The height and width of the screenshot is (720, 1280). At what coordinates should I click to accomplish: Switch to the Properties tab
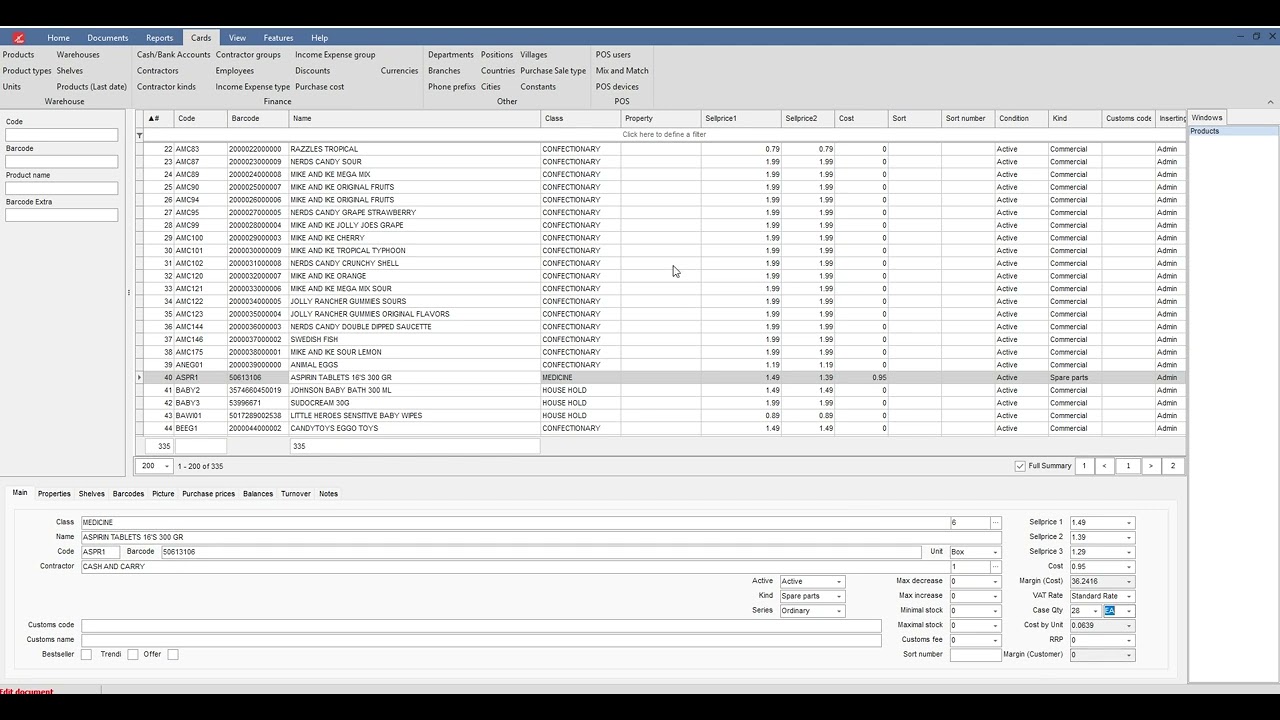point(54,494)
